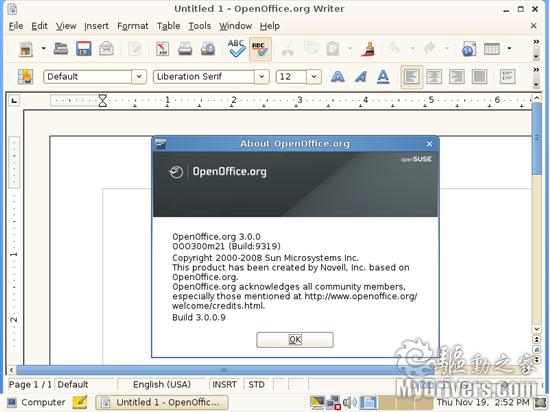Click the Document as E-mail icon
Image resolution: width=550 pixels, height=412 pixels.
pyautogui.click(x=106, y=48)
